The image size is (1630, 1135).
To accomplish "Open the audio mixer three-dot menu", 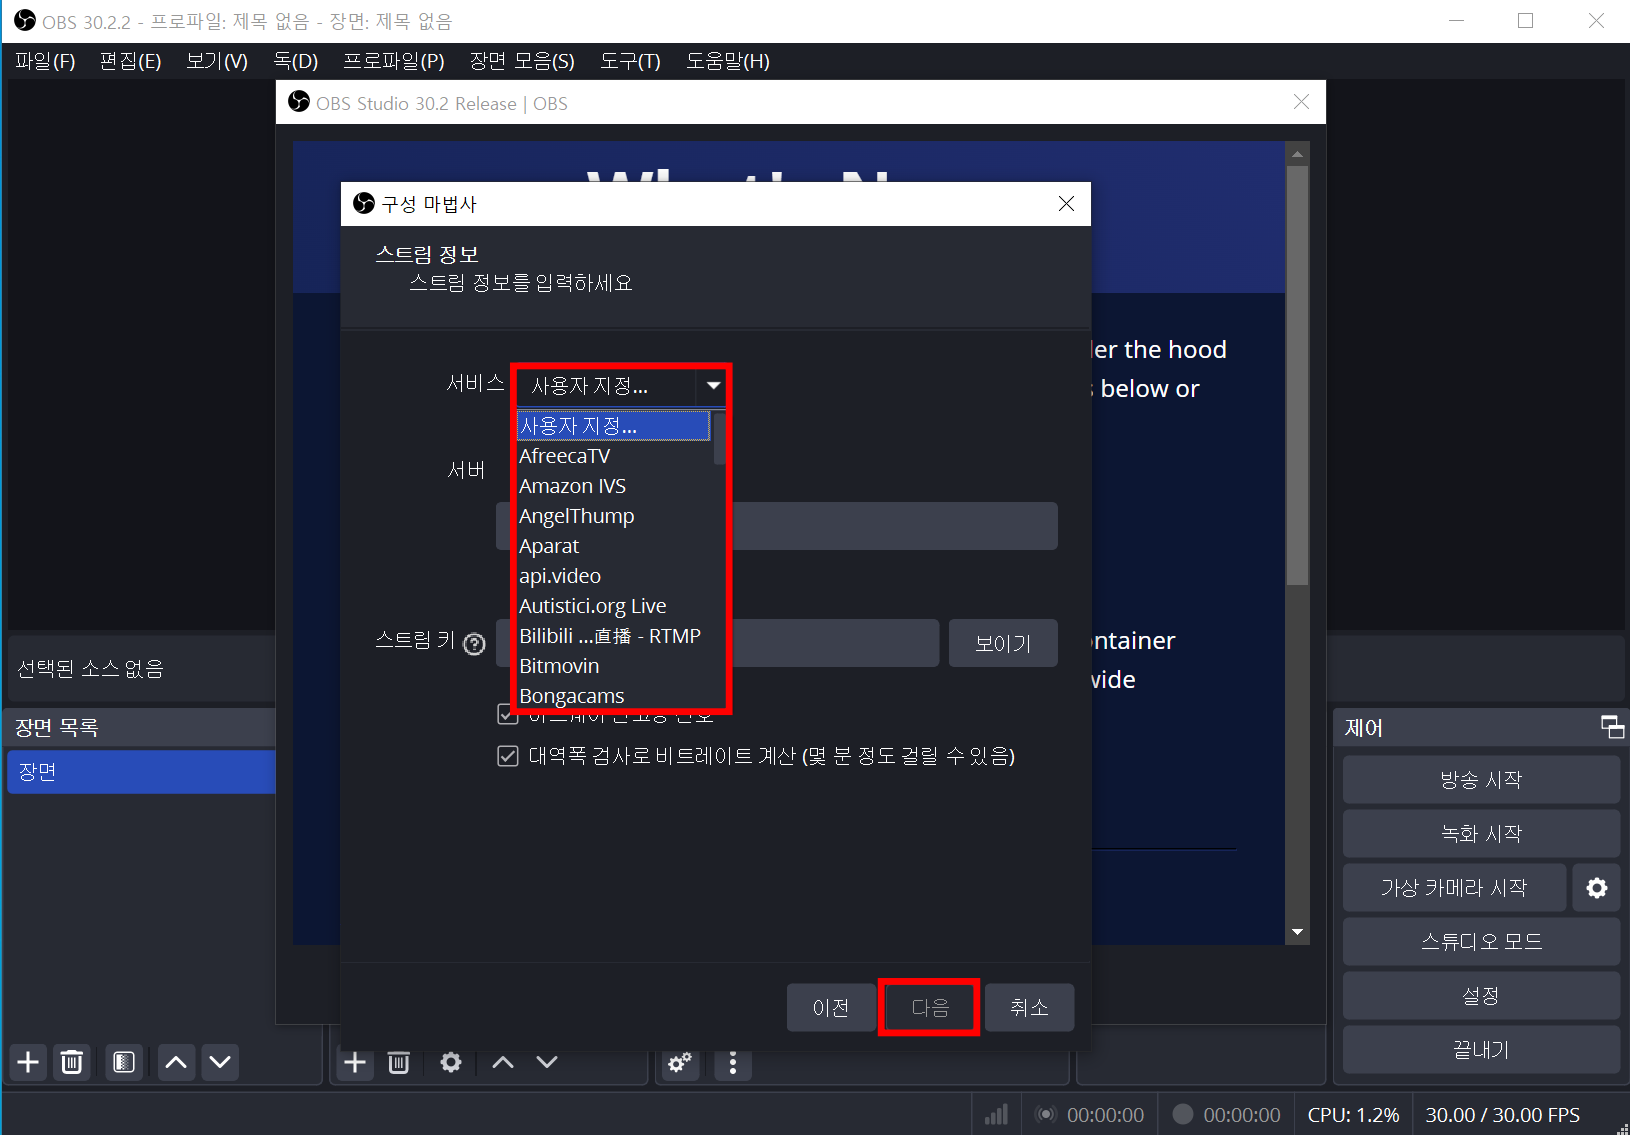I will click(x=733, y=1063).
